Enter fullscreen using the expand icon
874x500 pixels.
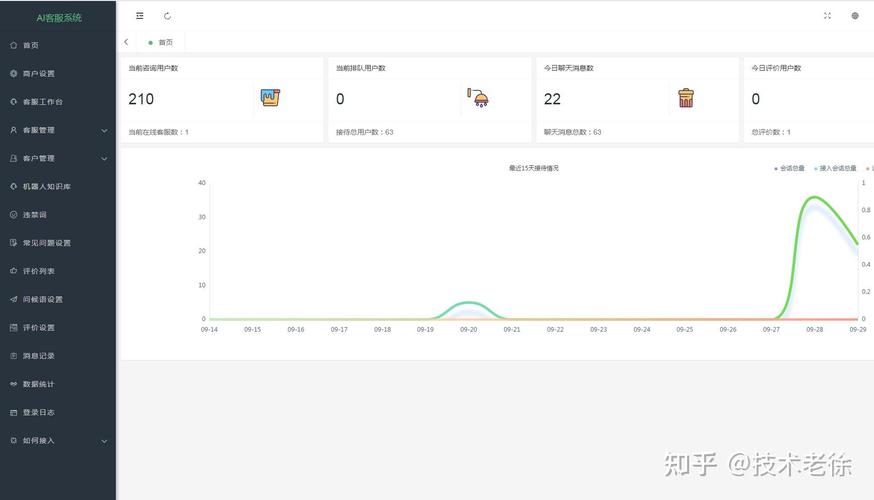tap(827, 16)
